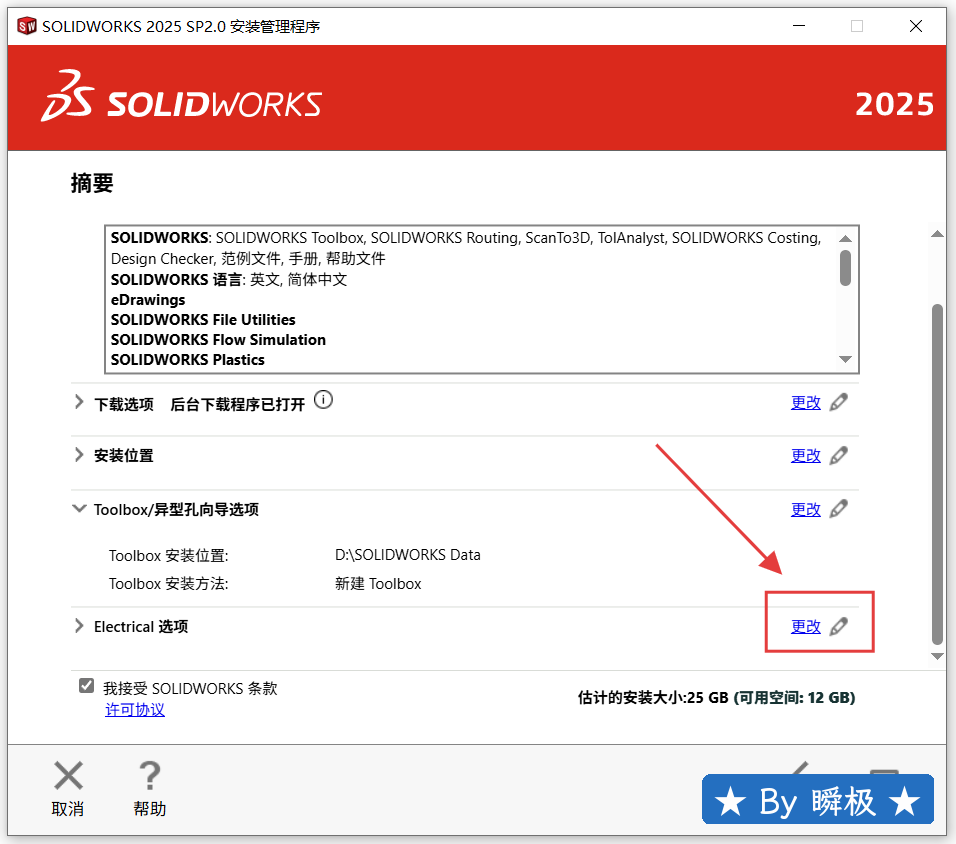The width and height of the screenshot is (956, 844).
Task: Click the pencil icon for Electrical 选项
Action: coord(838,626)
